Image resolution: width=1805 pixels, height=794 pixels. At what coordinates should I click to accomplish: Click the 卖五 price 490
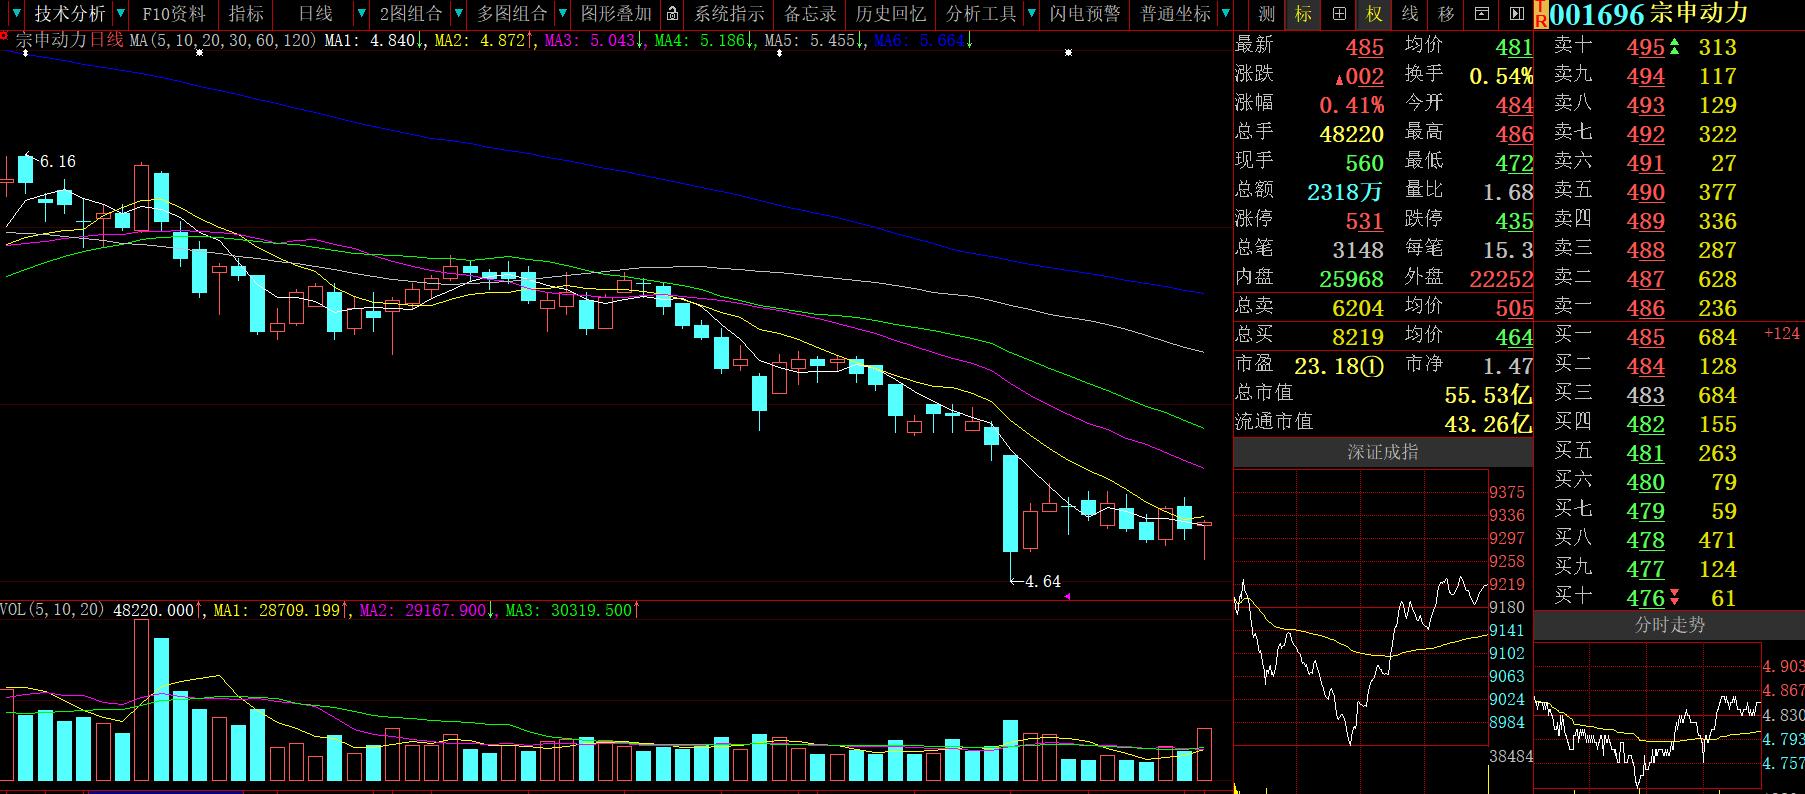[1645, 192]
